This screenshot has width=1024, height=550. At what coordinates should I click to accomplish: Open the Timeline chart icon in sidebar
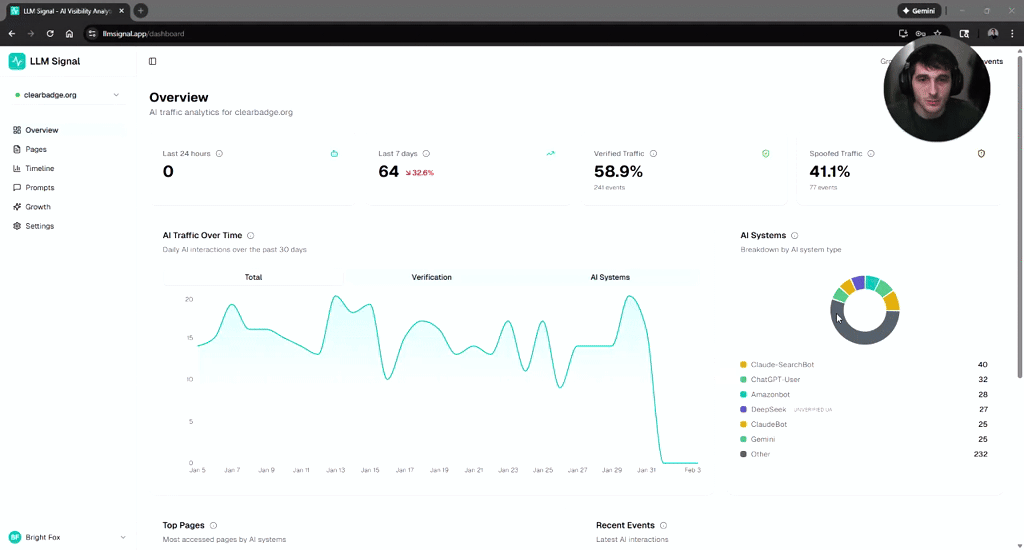17,169
